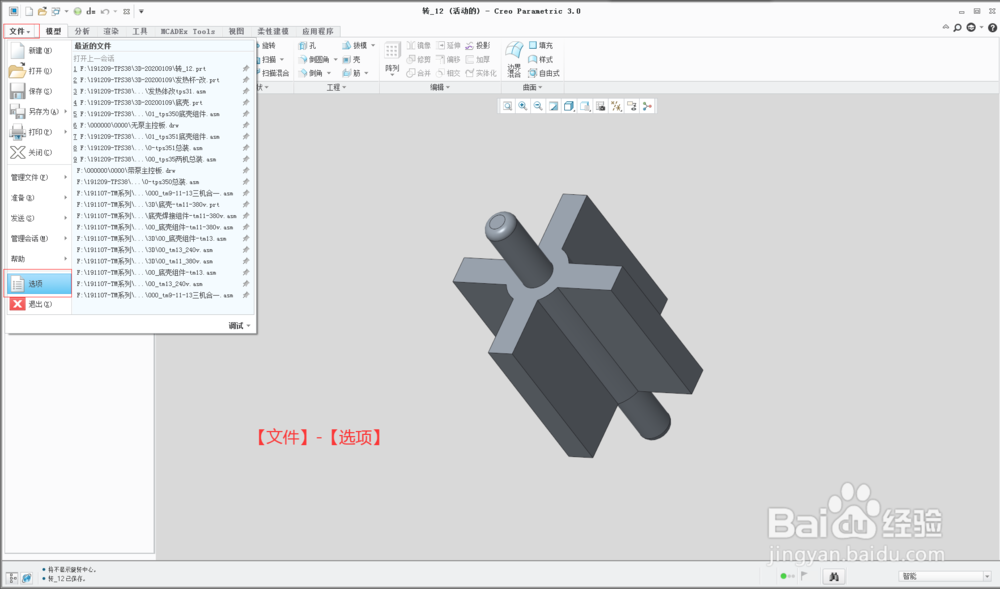Select the Shell (壳) tool
1000x589 pixels.
(x=351, y=59)
